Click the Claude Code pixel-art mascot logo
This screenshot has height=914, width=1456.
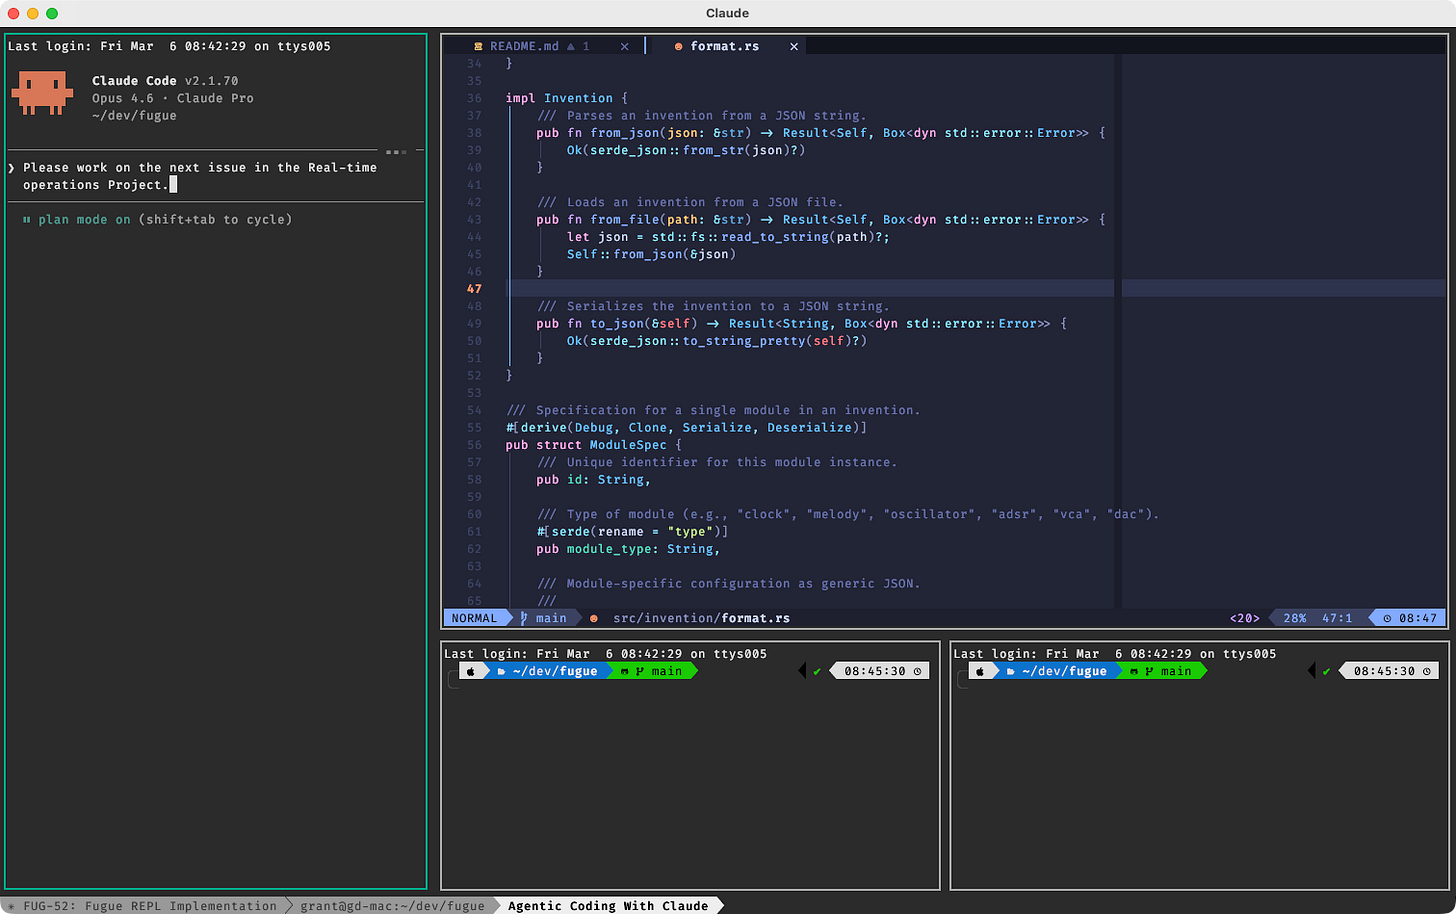tap(42, 94)
